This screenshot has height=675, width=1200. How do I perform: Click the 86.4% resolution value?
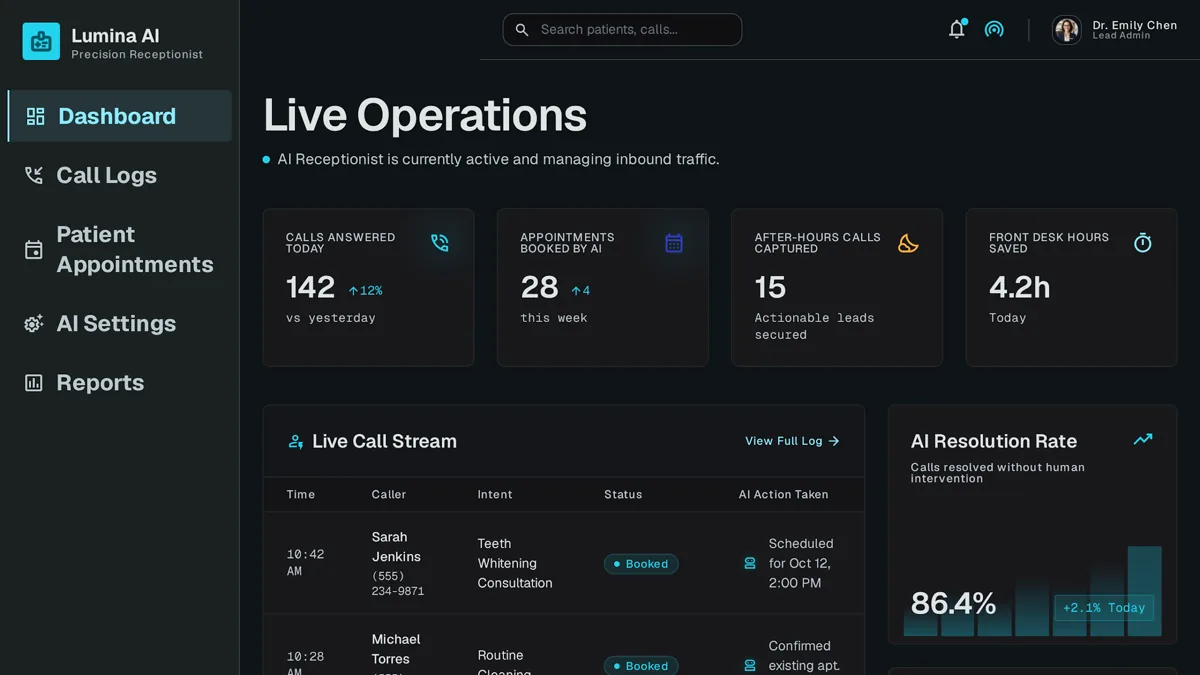(953, 603)
